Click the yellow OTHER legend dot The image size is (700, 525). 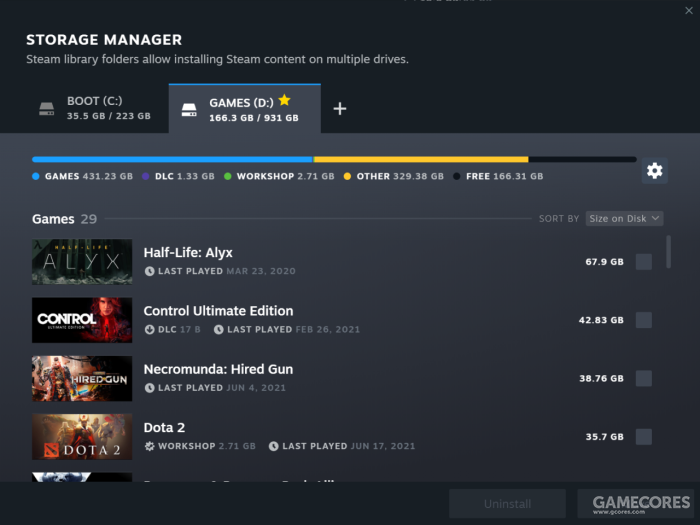click(347, 176)
